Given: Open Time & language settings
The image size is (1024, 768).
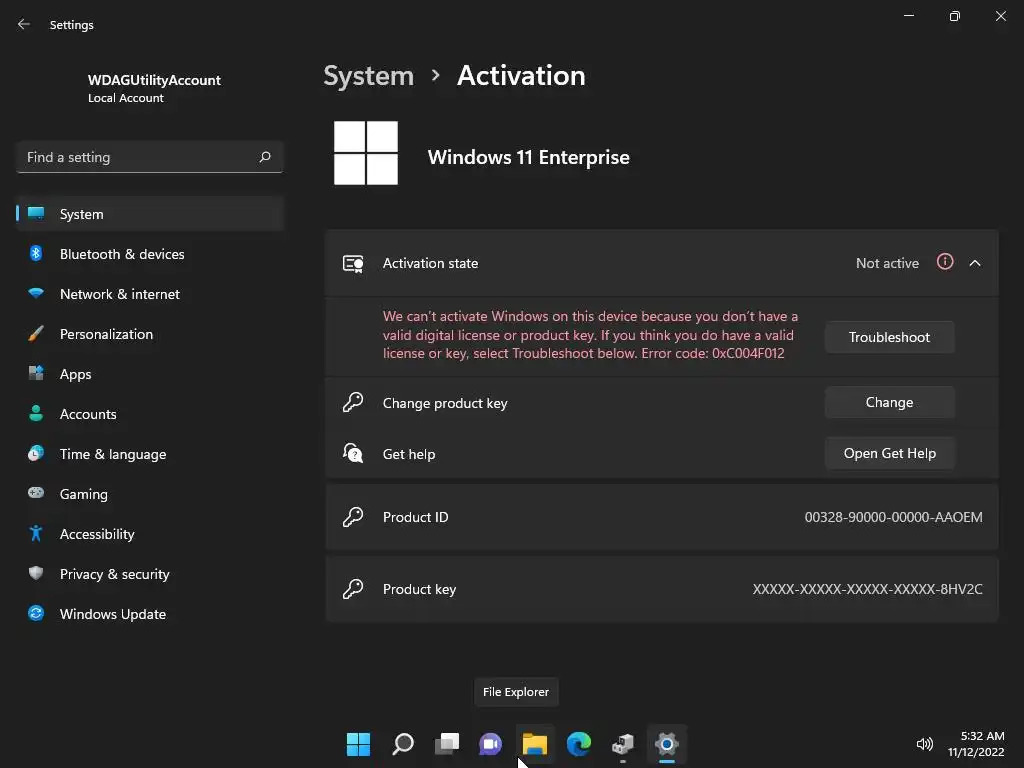Looking at the screenshot, I should [150, 454].
